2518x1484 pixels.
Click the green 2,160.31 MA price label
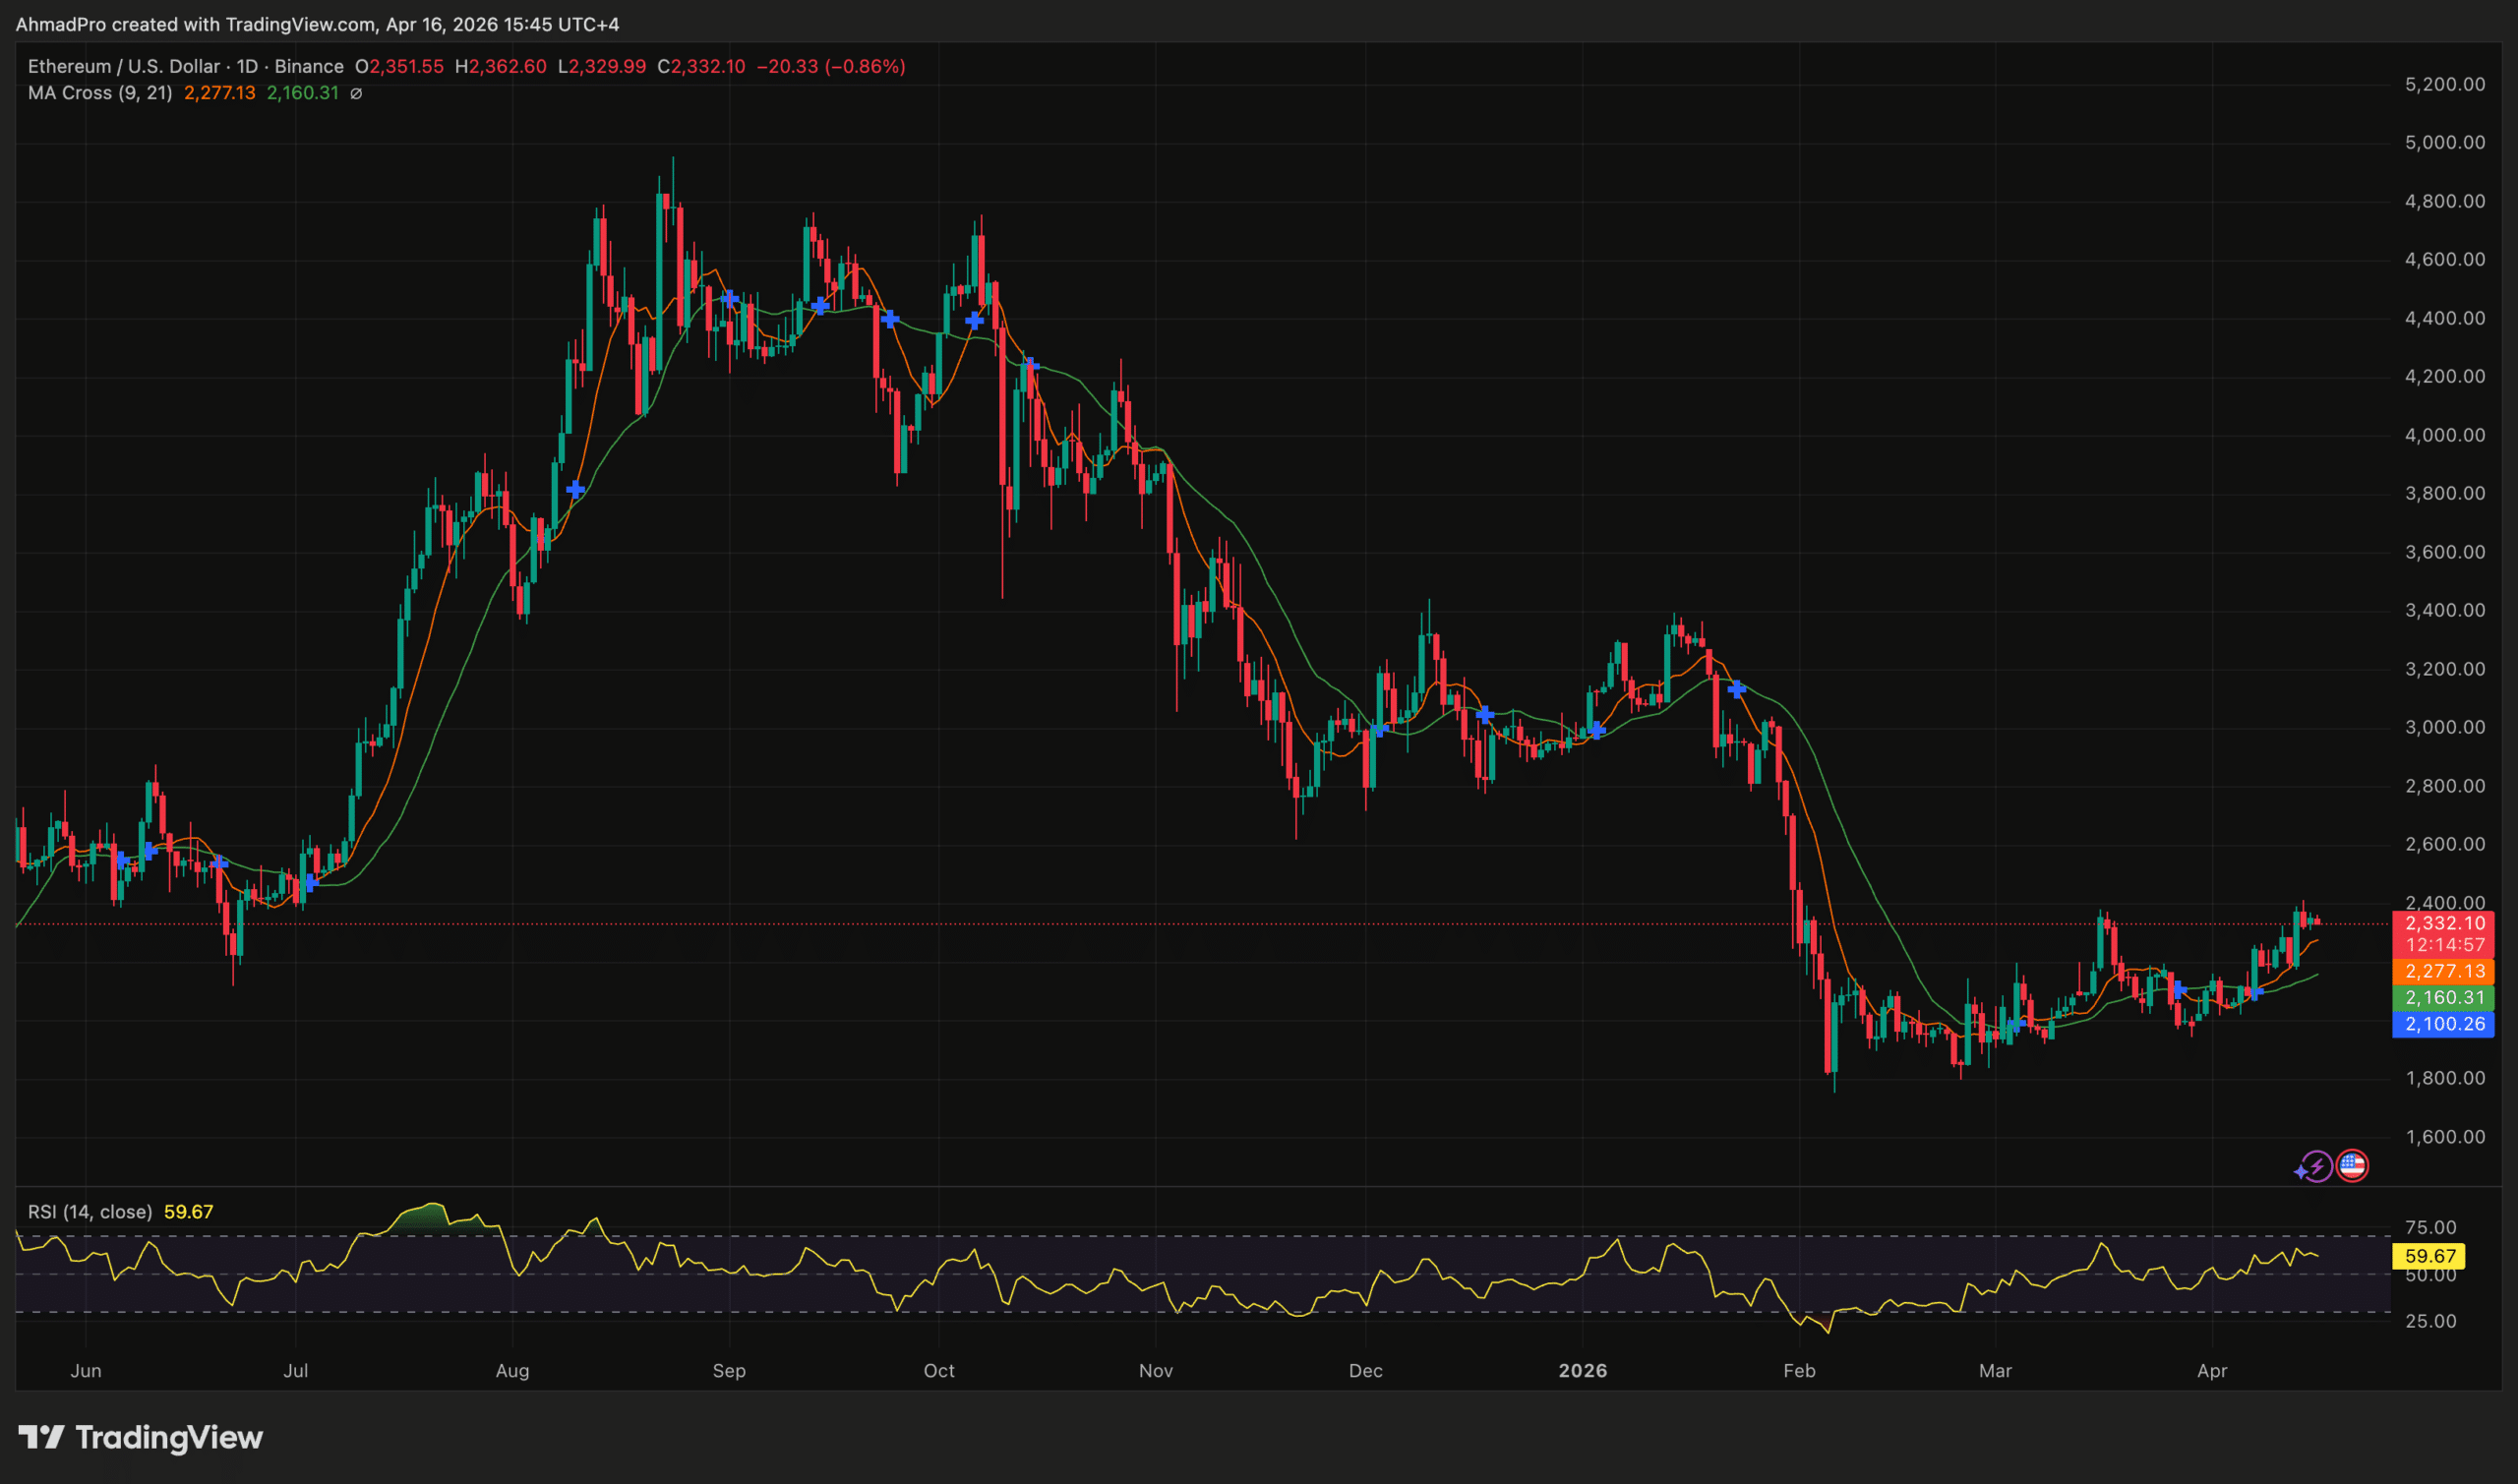click(2443, 997)
